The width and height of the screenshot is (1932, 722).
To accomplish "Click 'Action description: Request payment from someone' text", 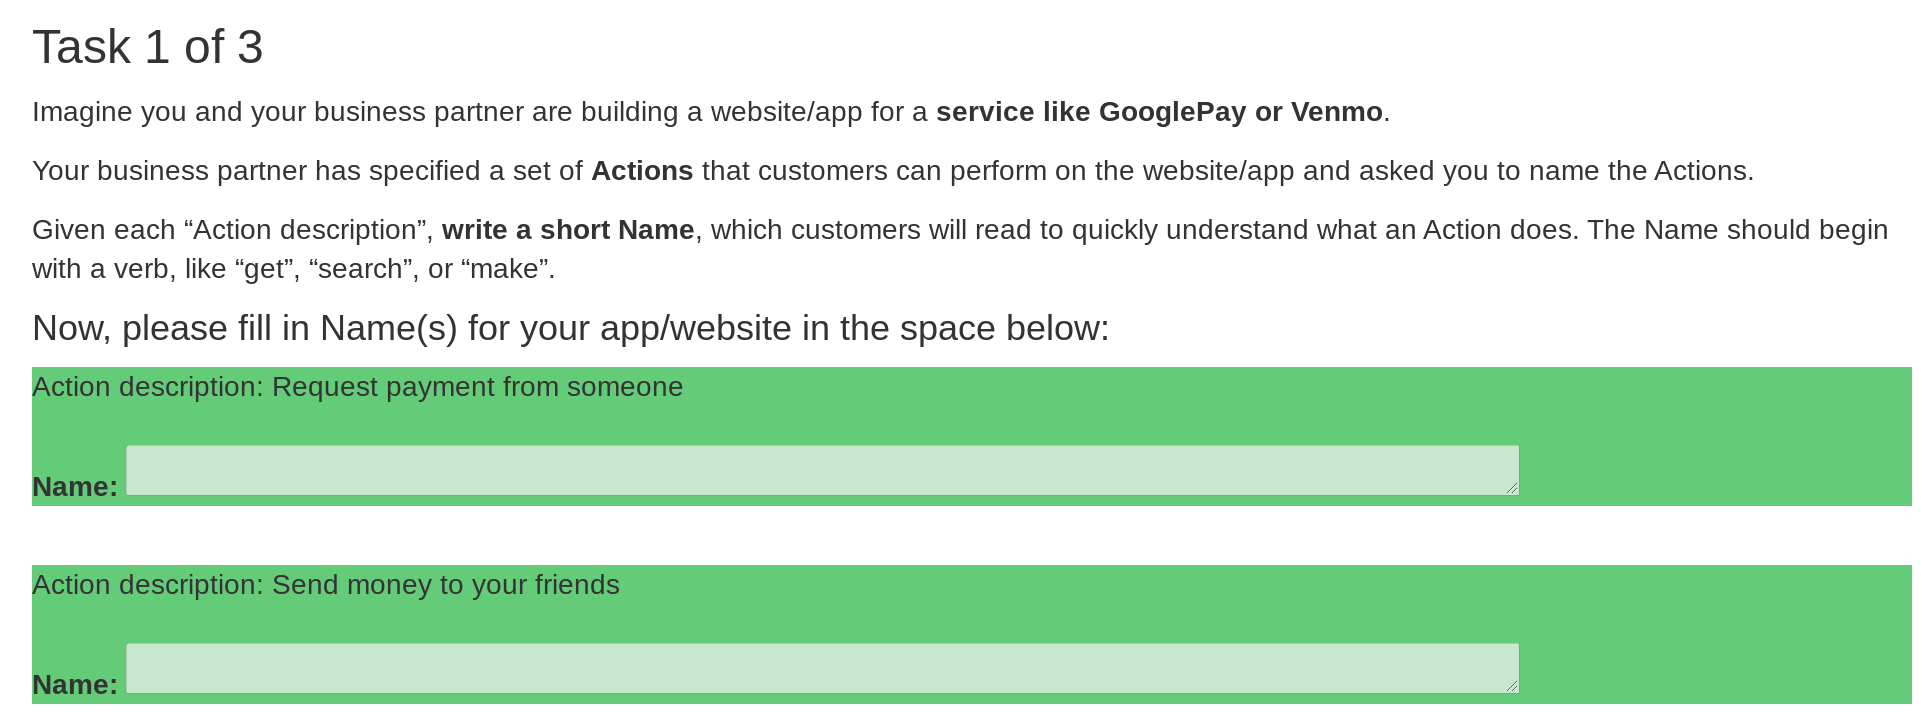I will pos(358,387).
